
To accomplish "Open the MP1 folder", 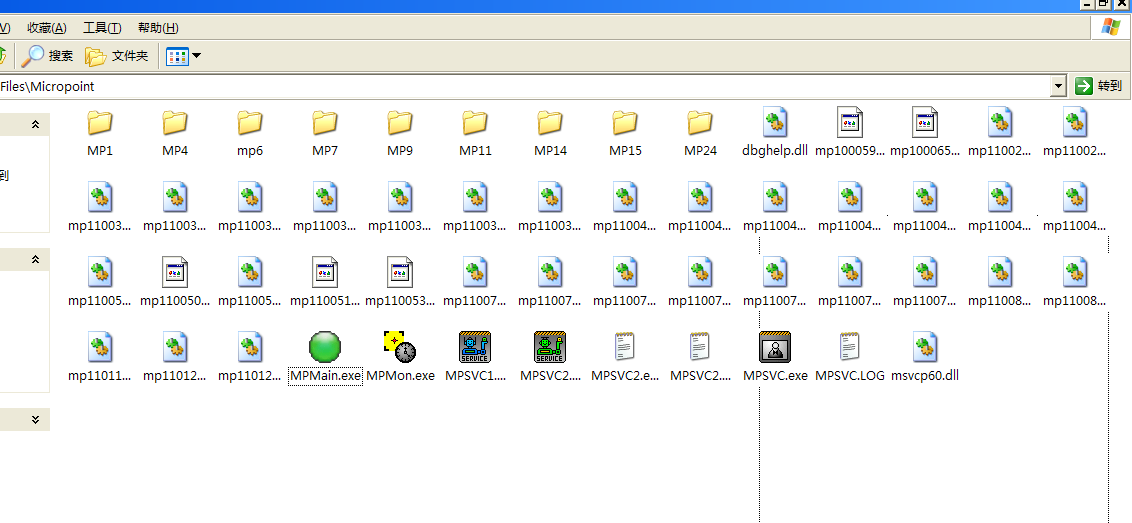I will click(100, 123).
